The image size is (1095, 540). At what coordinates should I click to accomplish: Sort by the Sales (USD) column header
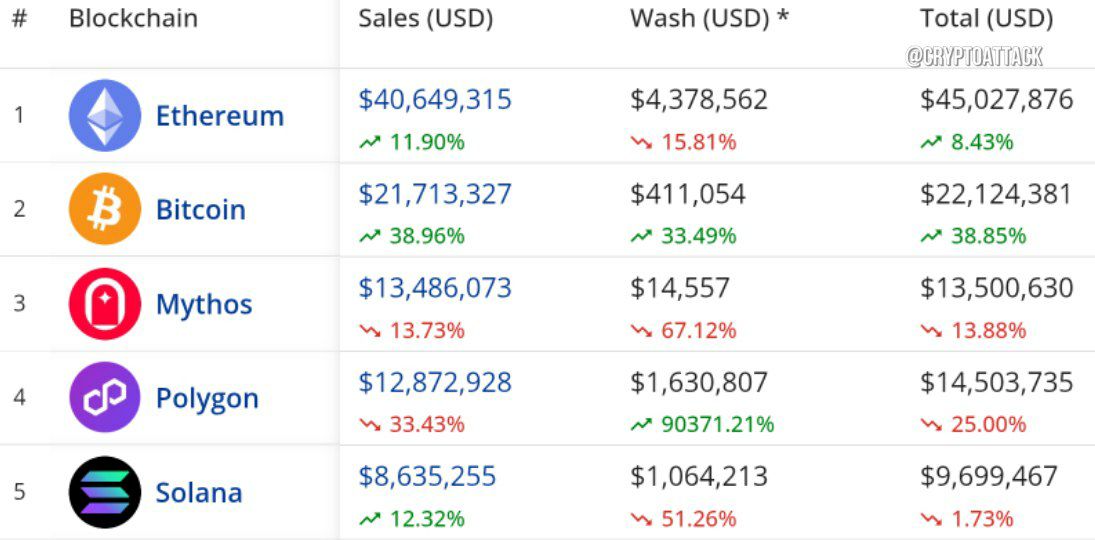coord(426,19)
